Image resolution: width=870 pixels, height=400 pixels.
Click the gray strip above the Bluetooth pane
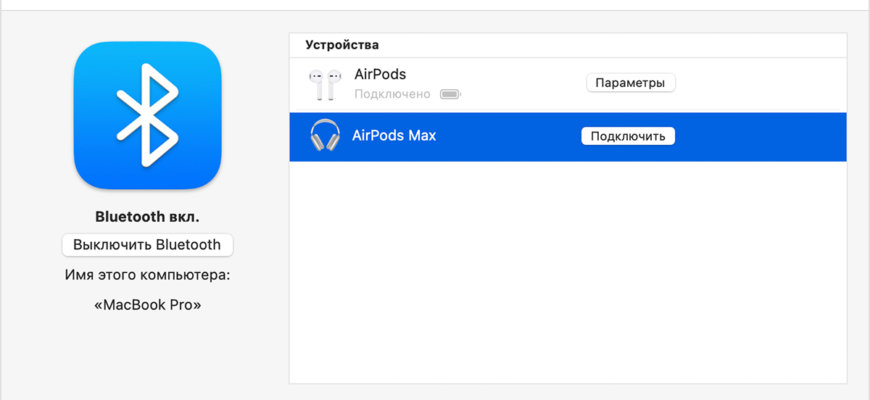[x=435, y=5]
